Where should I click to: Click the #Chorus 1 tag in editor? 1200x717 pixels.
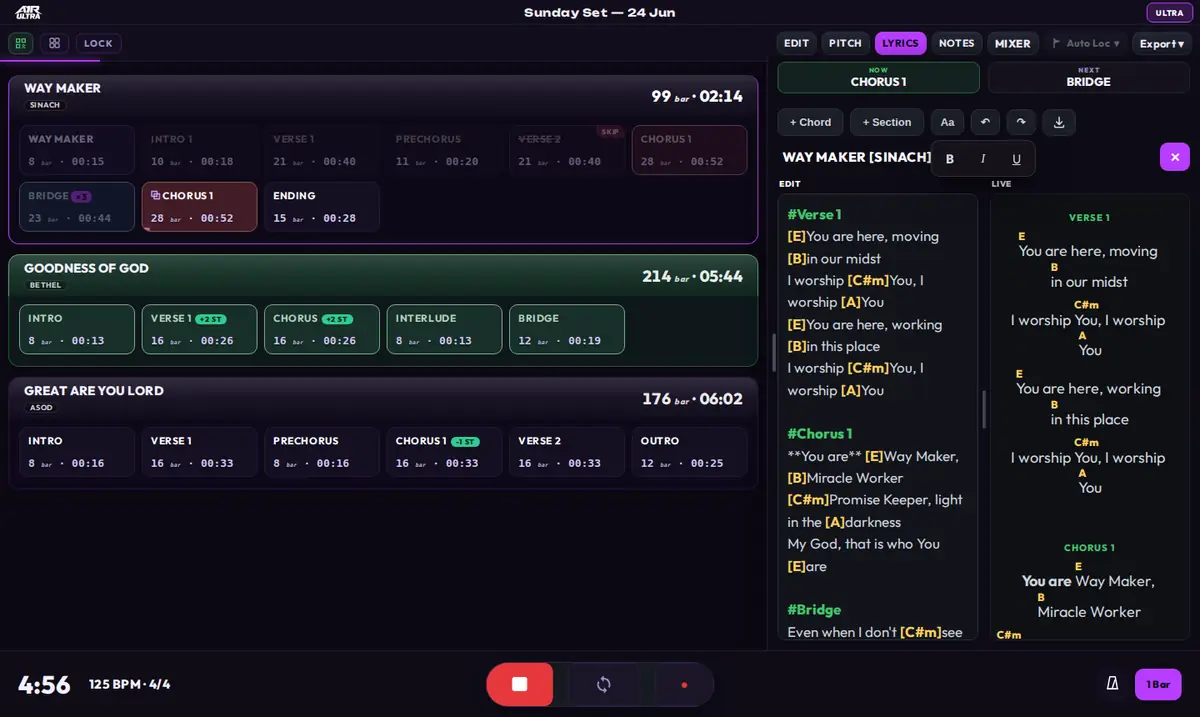(x=820, y=434)
